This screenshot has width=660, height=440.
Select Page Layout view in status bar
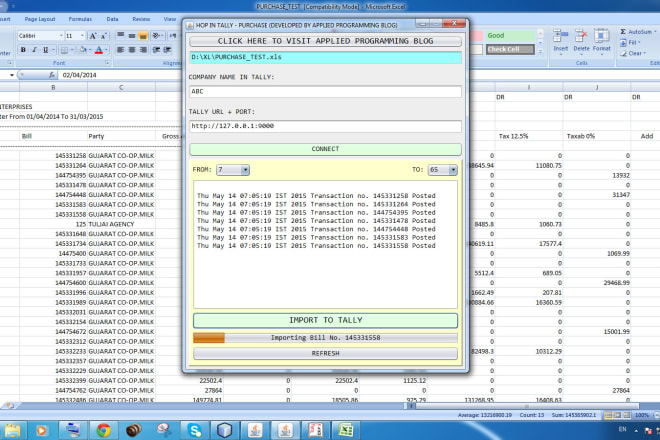(617, 415)
